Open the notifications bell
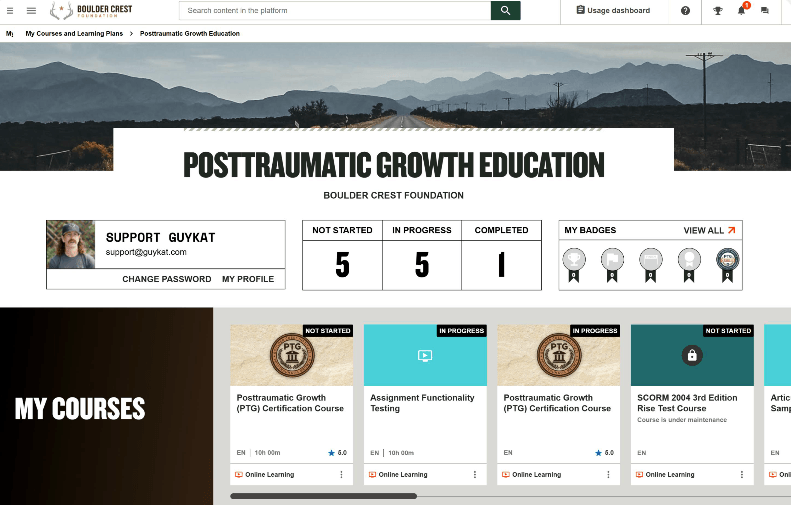 pos(741,11)
